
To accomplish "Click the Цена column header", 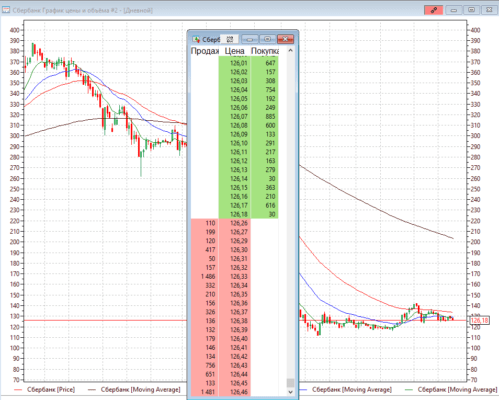I will [x=234, y=51].
